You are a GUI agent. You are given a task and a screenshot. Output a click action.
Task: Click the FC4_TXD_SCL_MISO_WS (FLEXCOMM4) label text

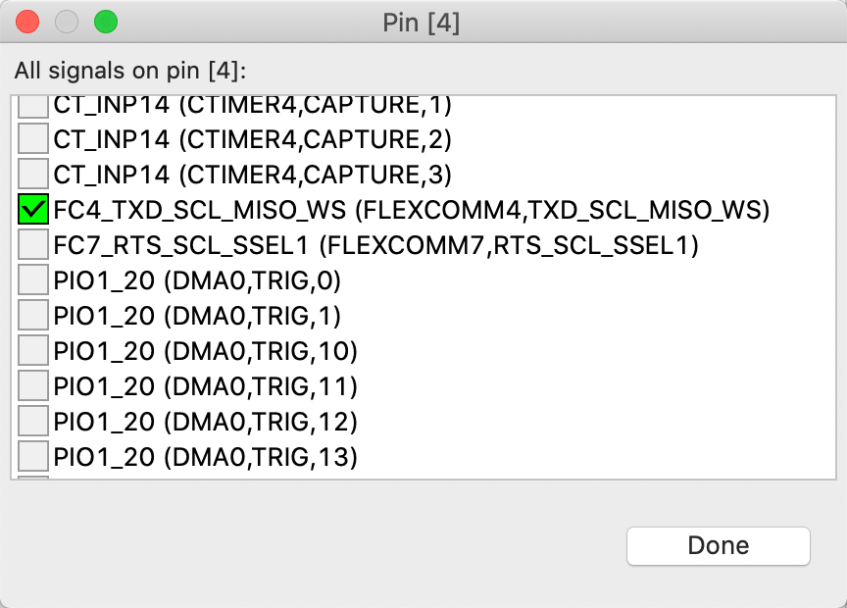411,210
